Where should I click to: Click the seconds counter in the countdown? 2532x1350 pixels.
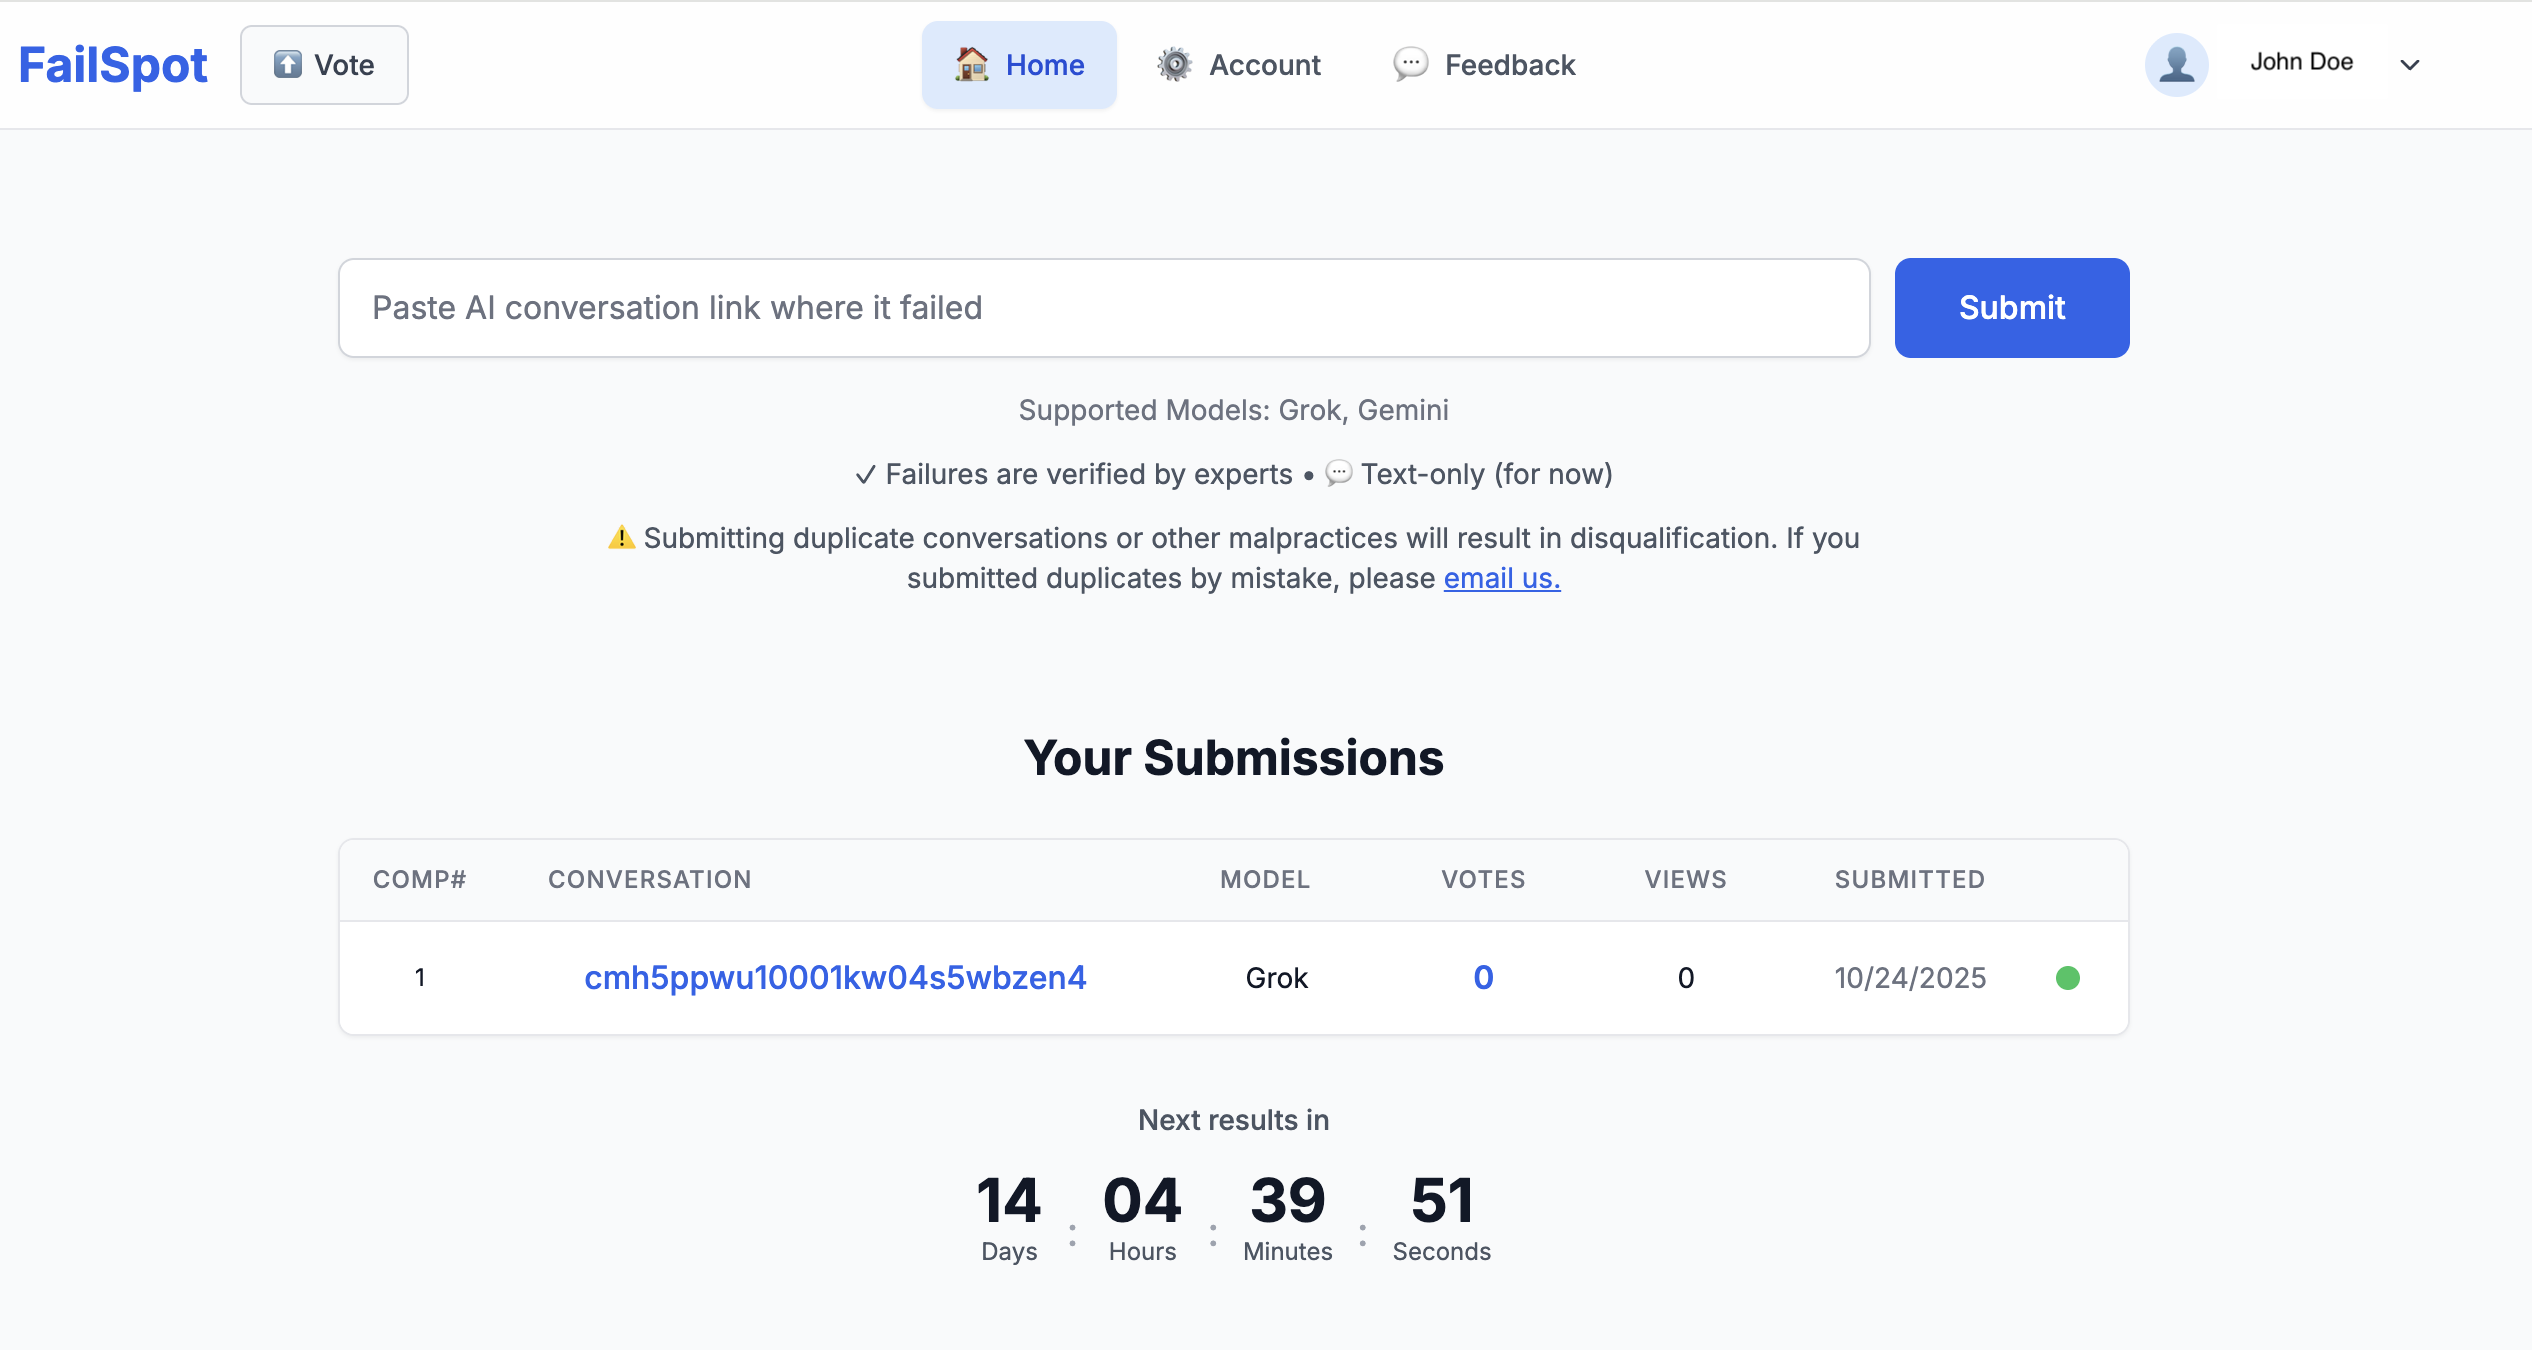click(x=1441, y=1201)
